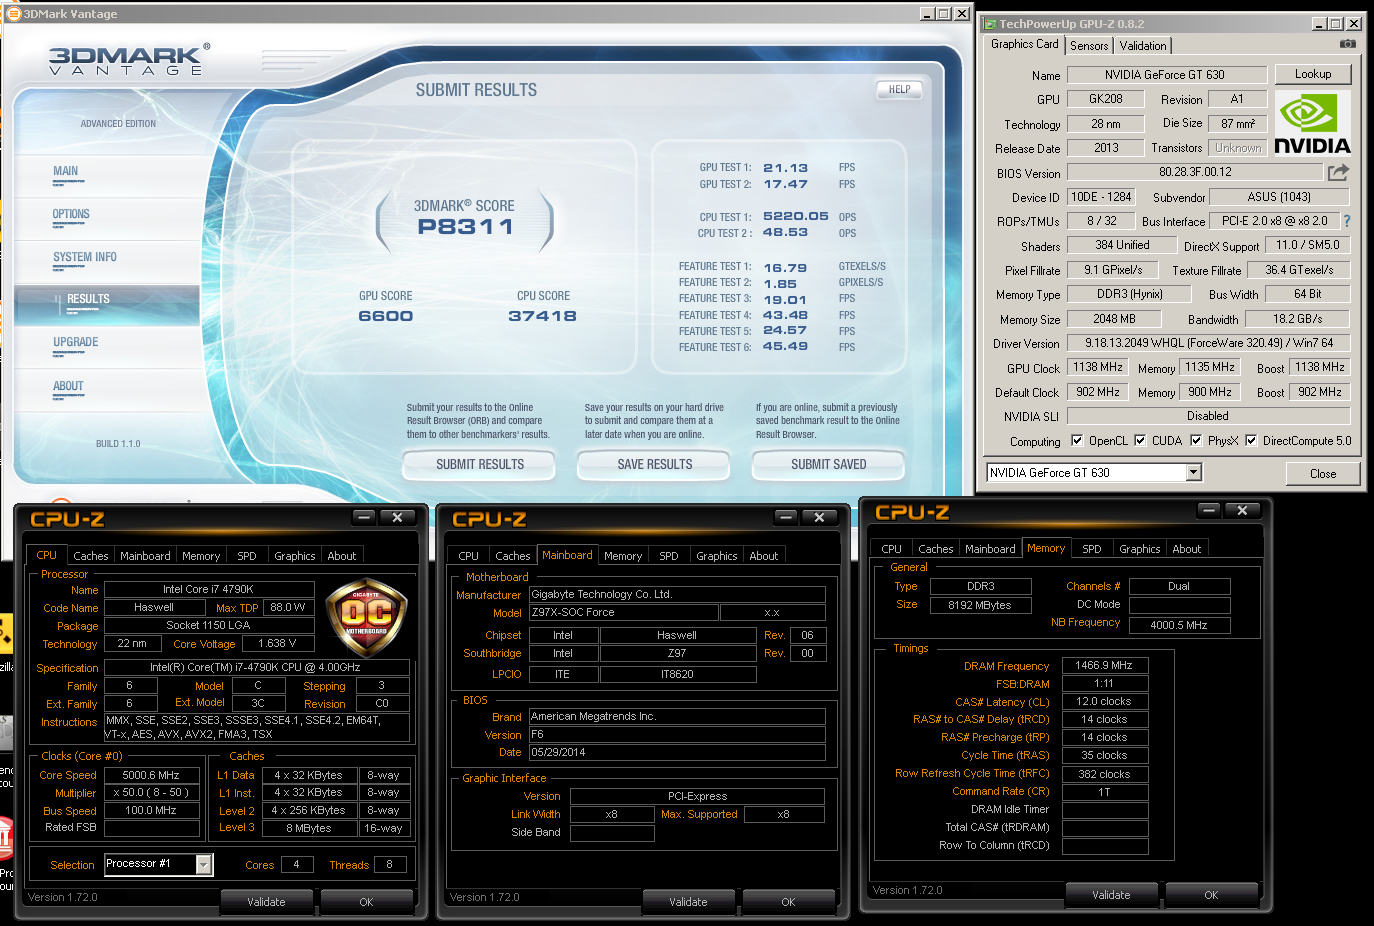Click the Core Speed 5000.6 MHz field

click(x=152, y=775)
